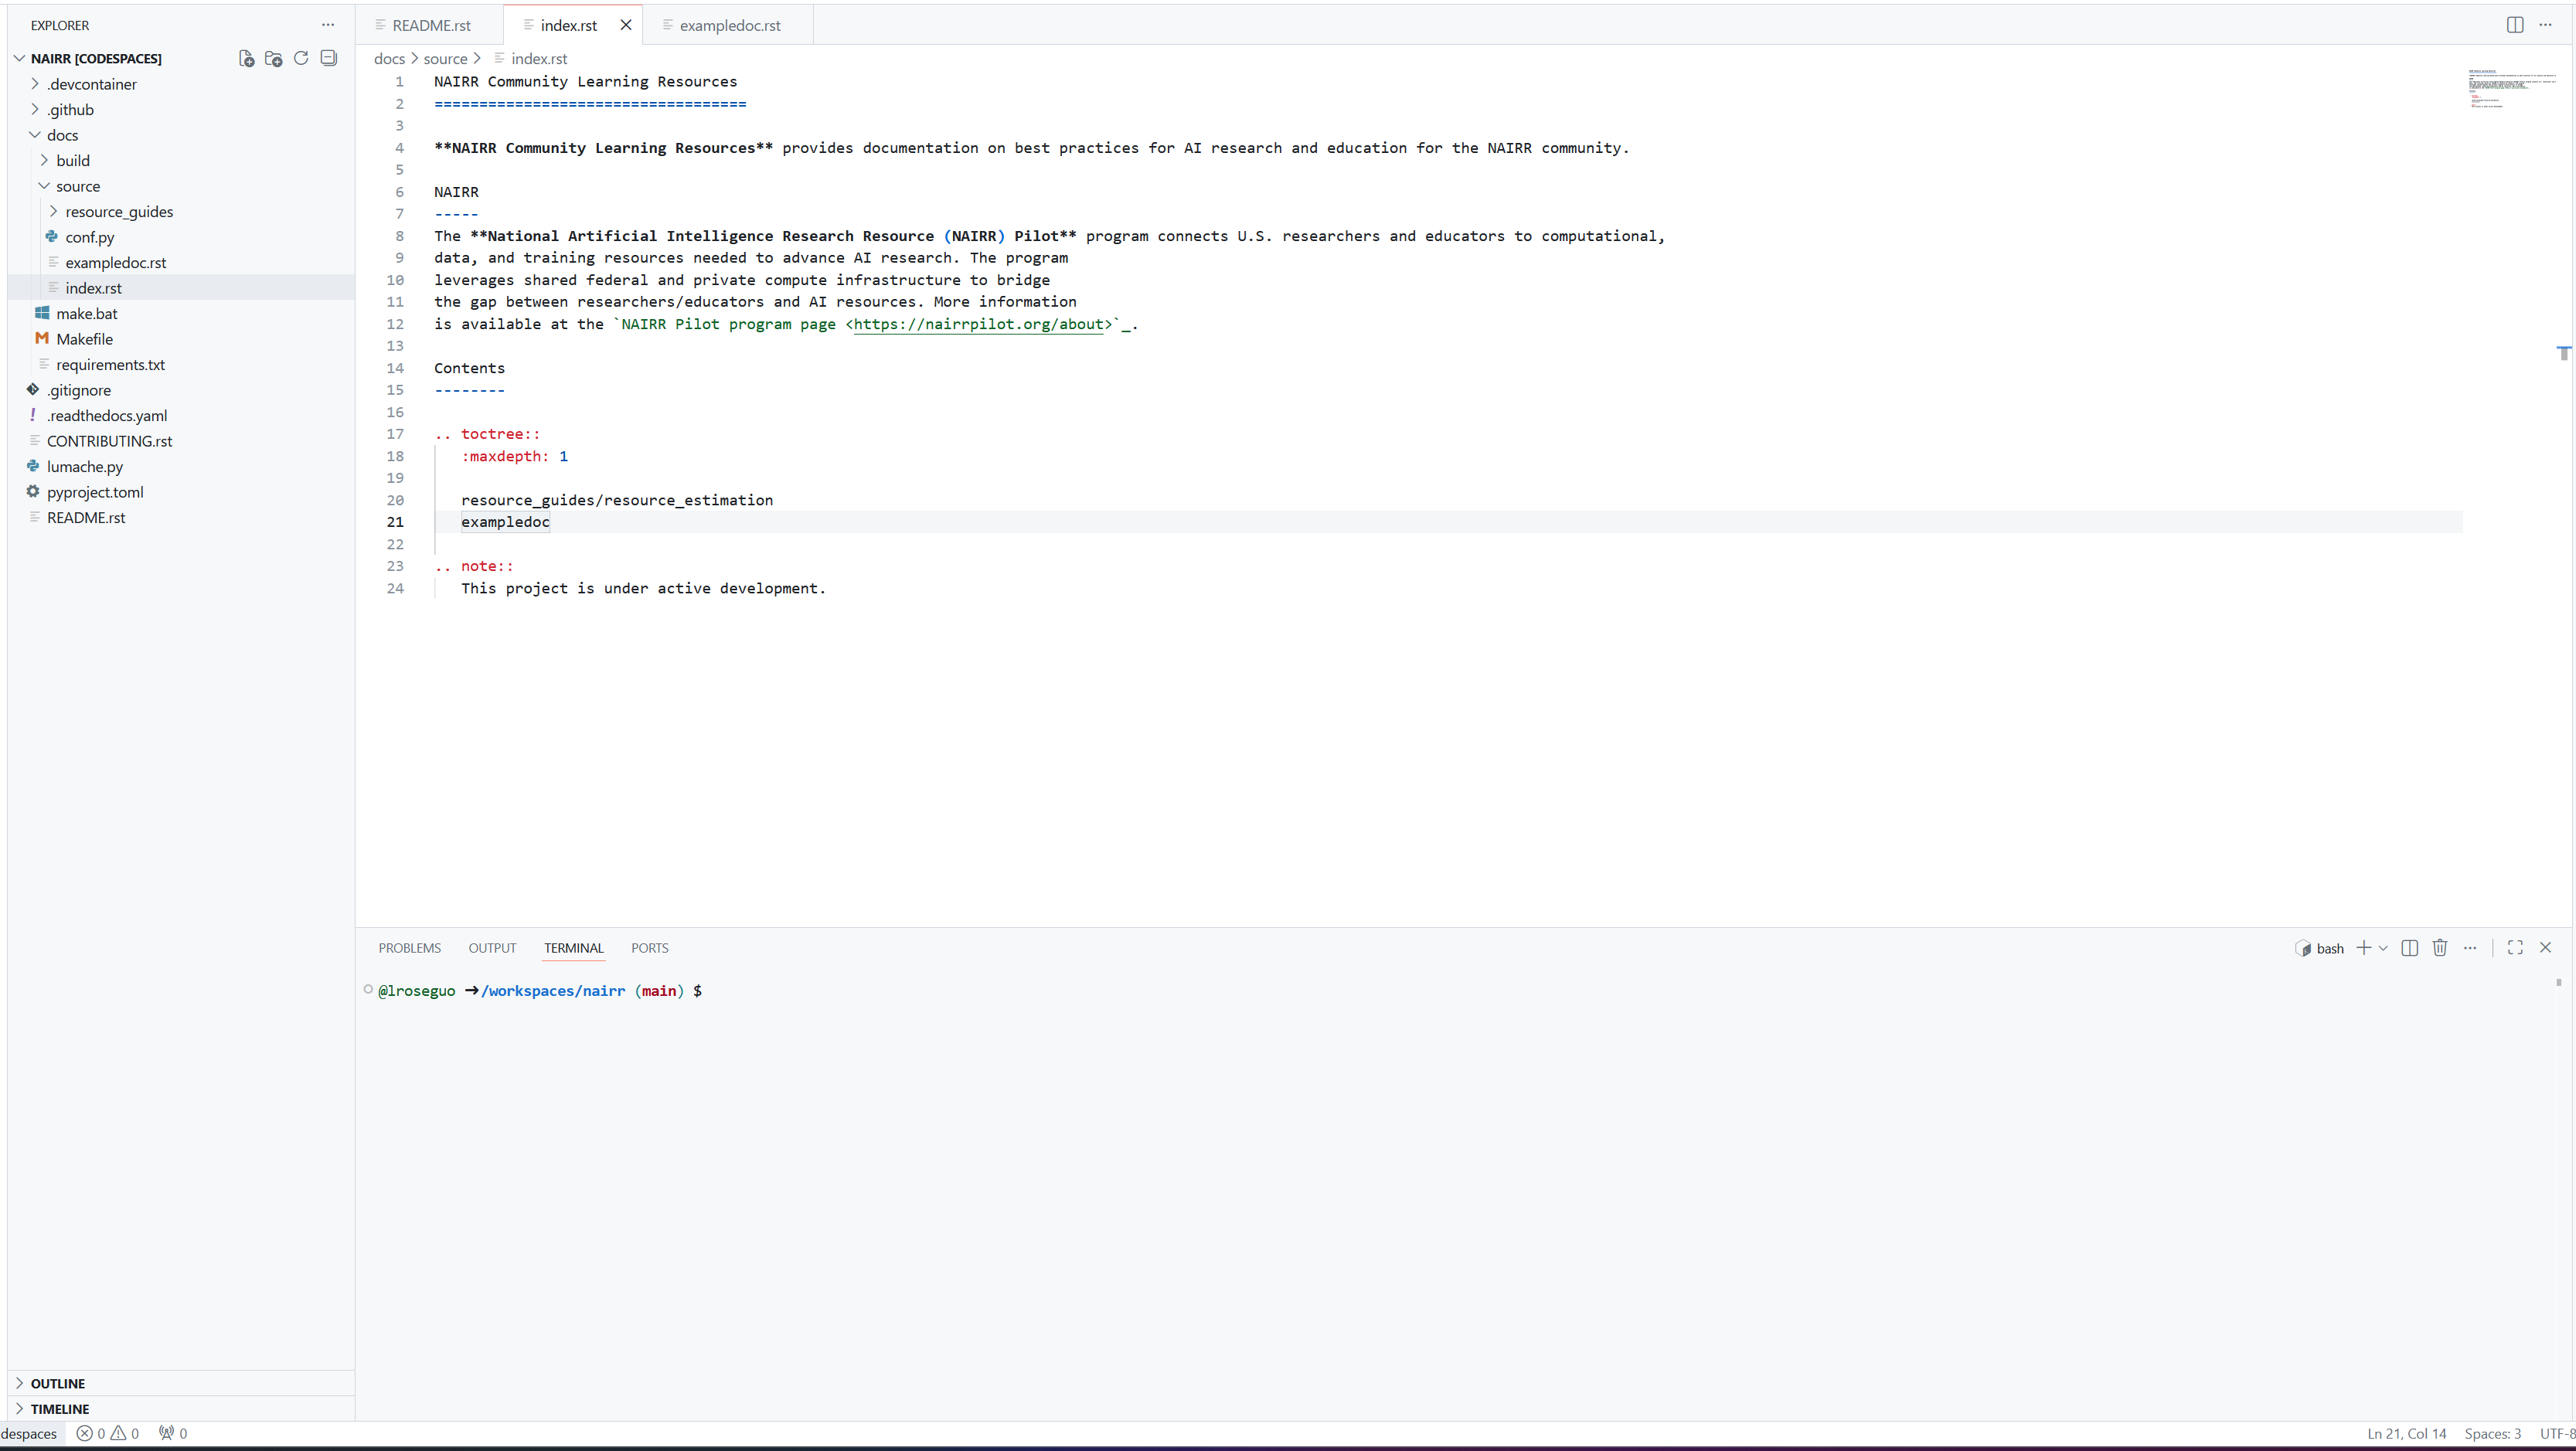Expand the .github folder

[x=35, y=109]
